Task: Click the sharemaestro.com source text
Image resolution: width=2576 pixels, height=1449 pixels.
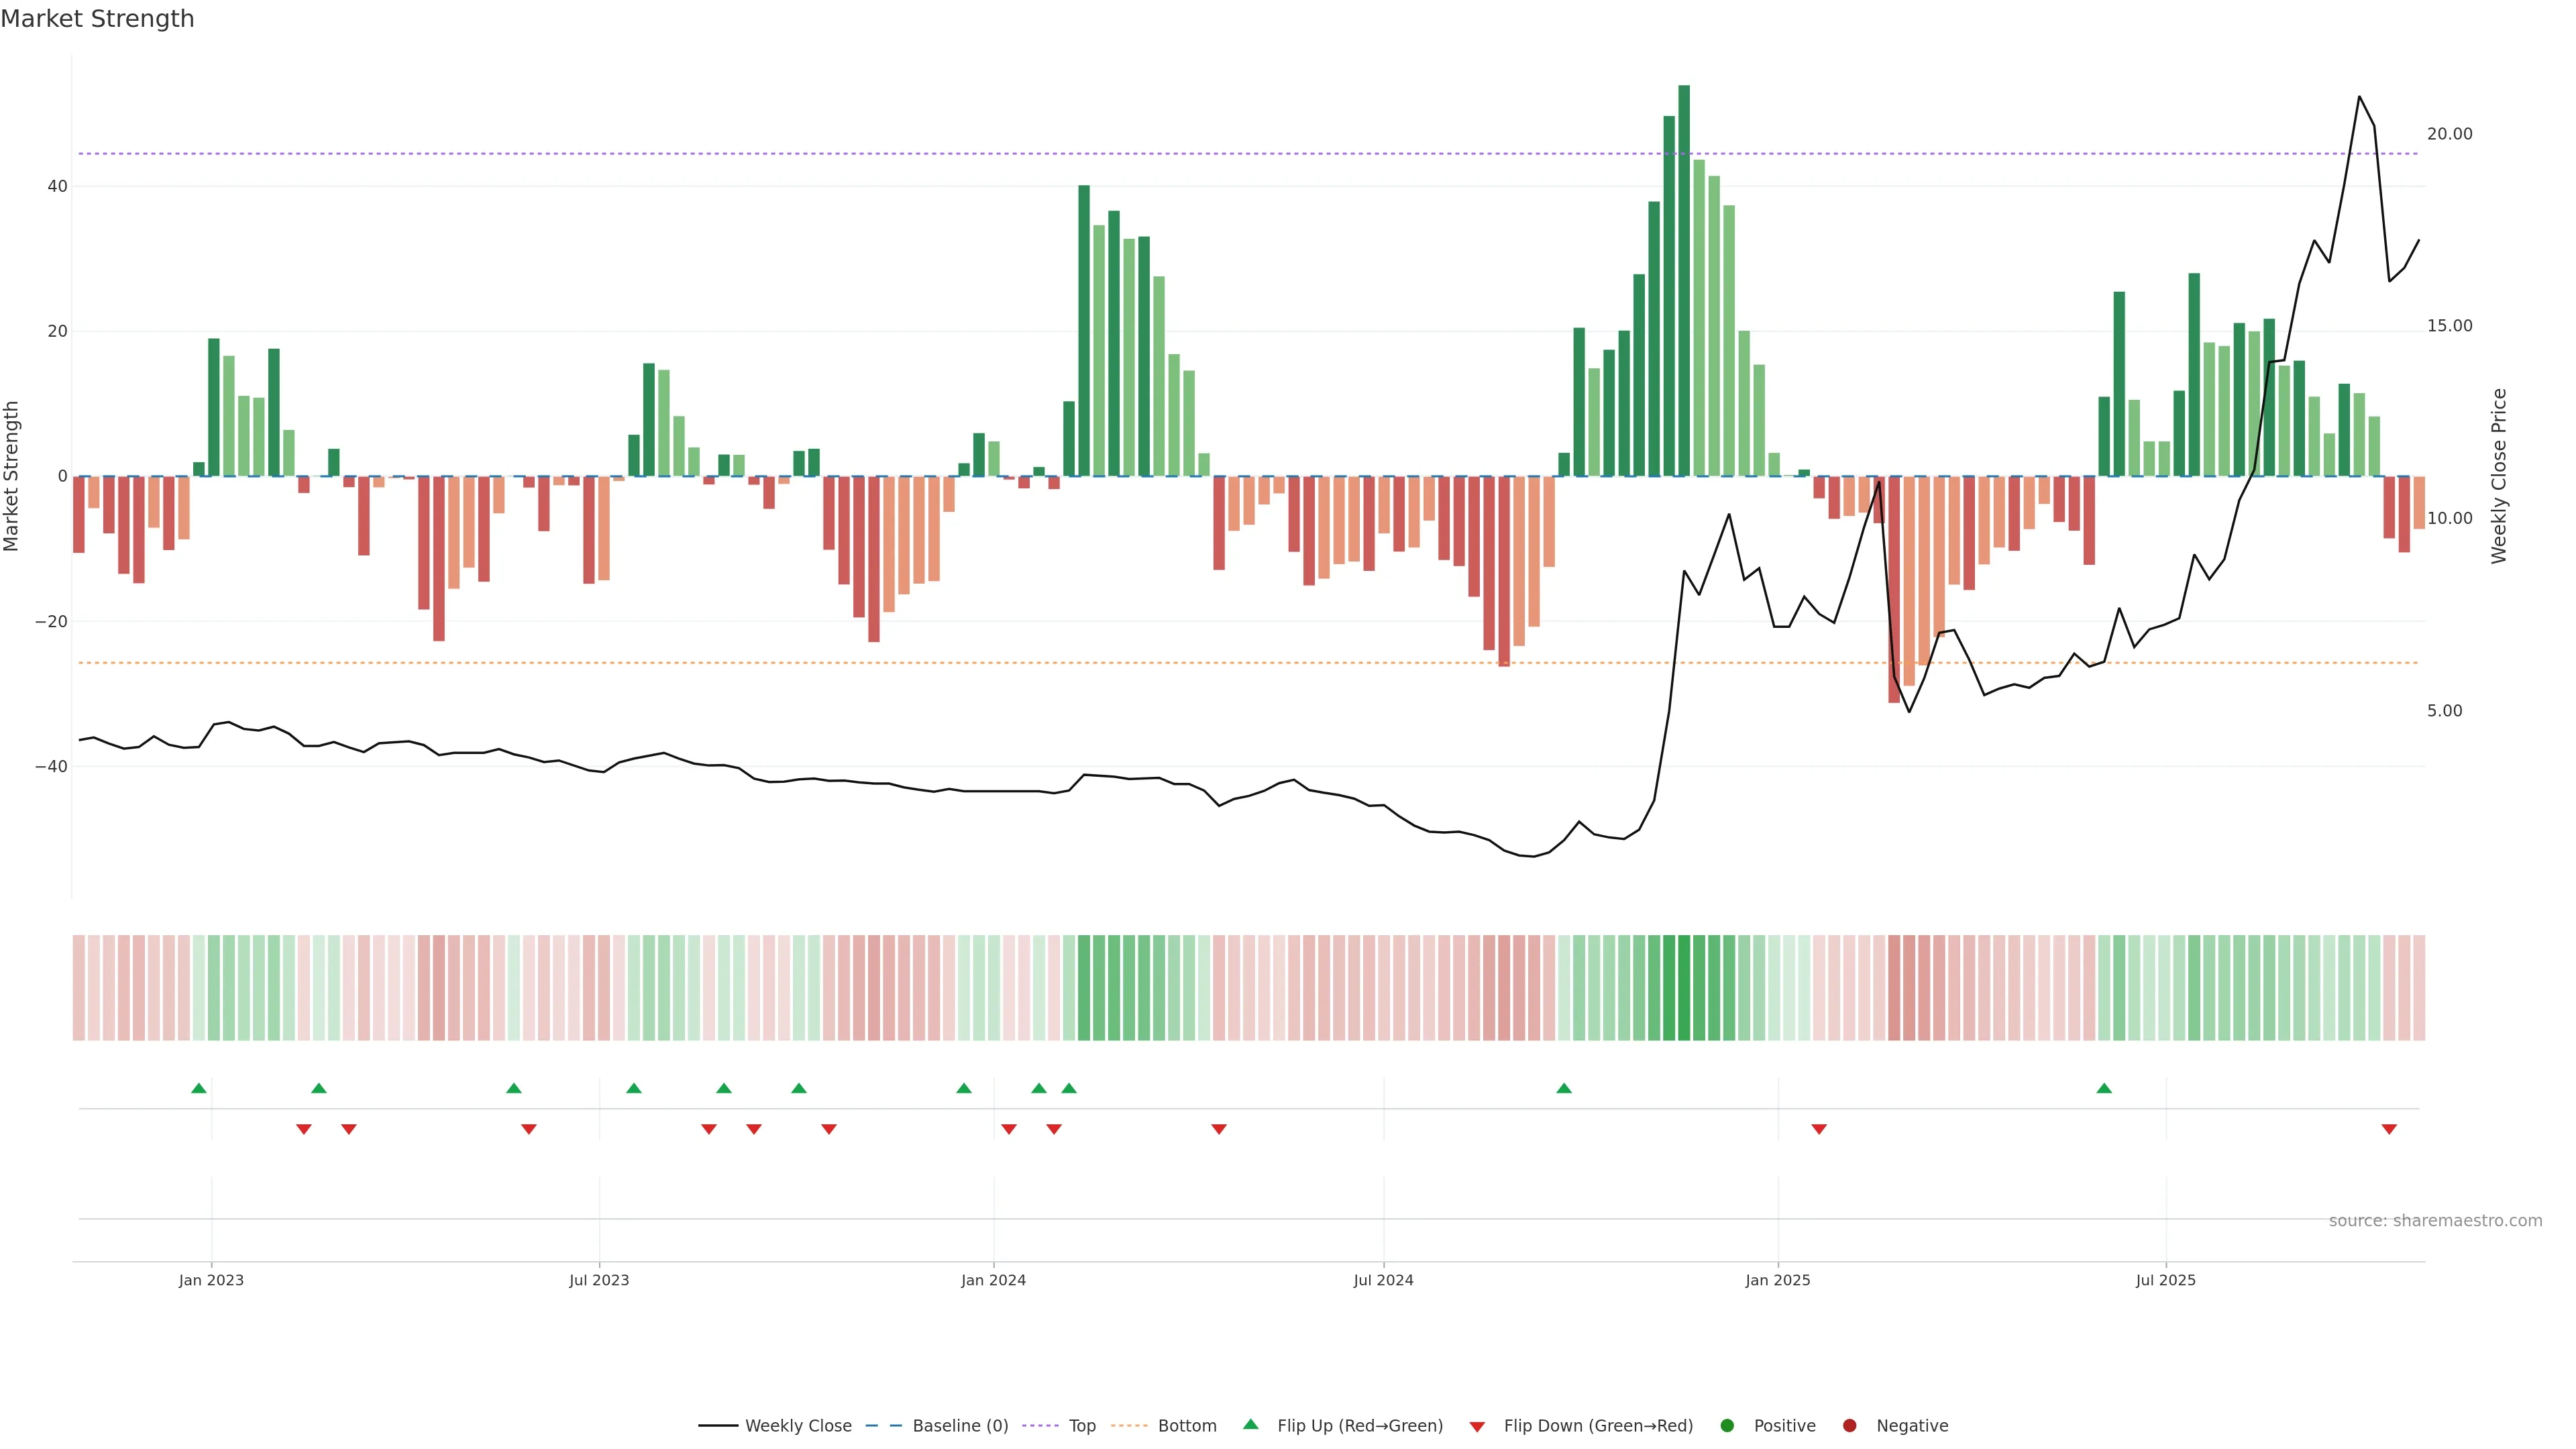Action: click(2435, 1221)
